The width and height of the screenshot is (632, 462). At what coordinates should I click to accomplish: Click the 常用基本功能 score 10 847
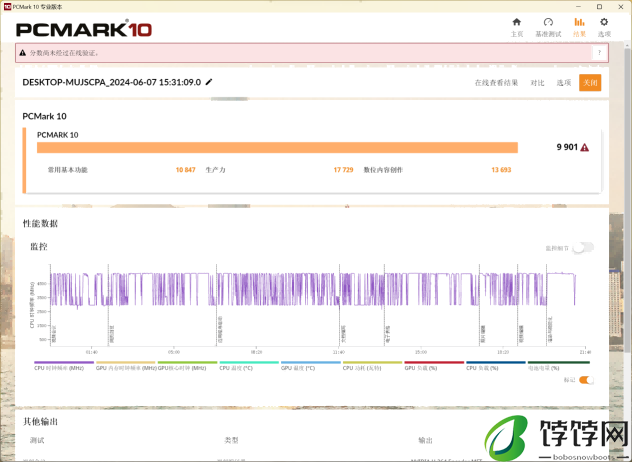pos(185,170)
